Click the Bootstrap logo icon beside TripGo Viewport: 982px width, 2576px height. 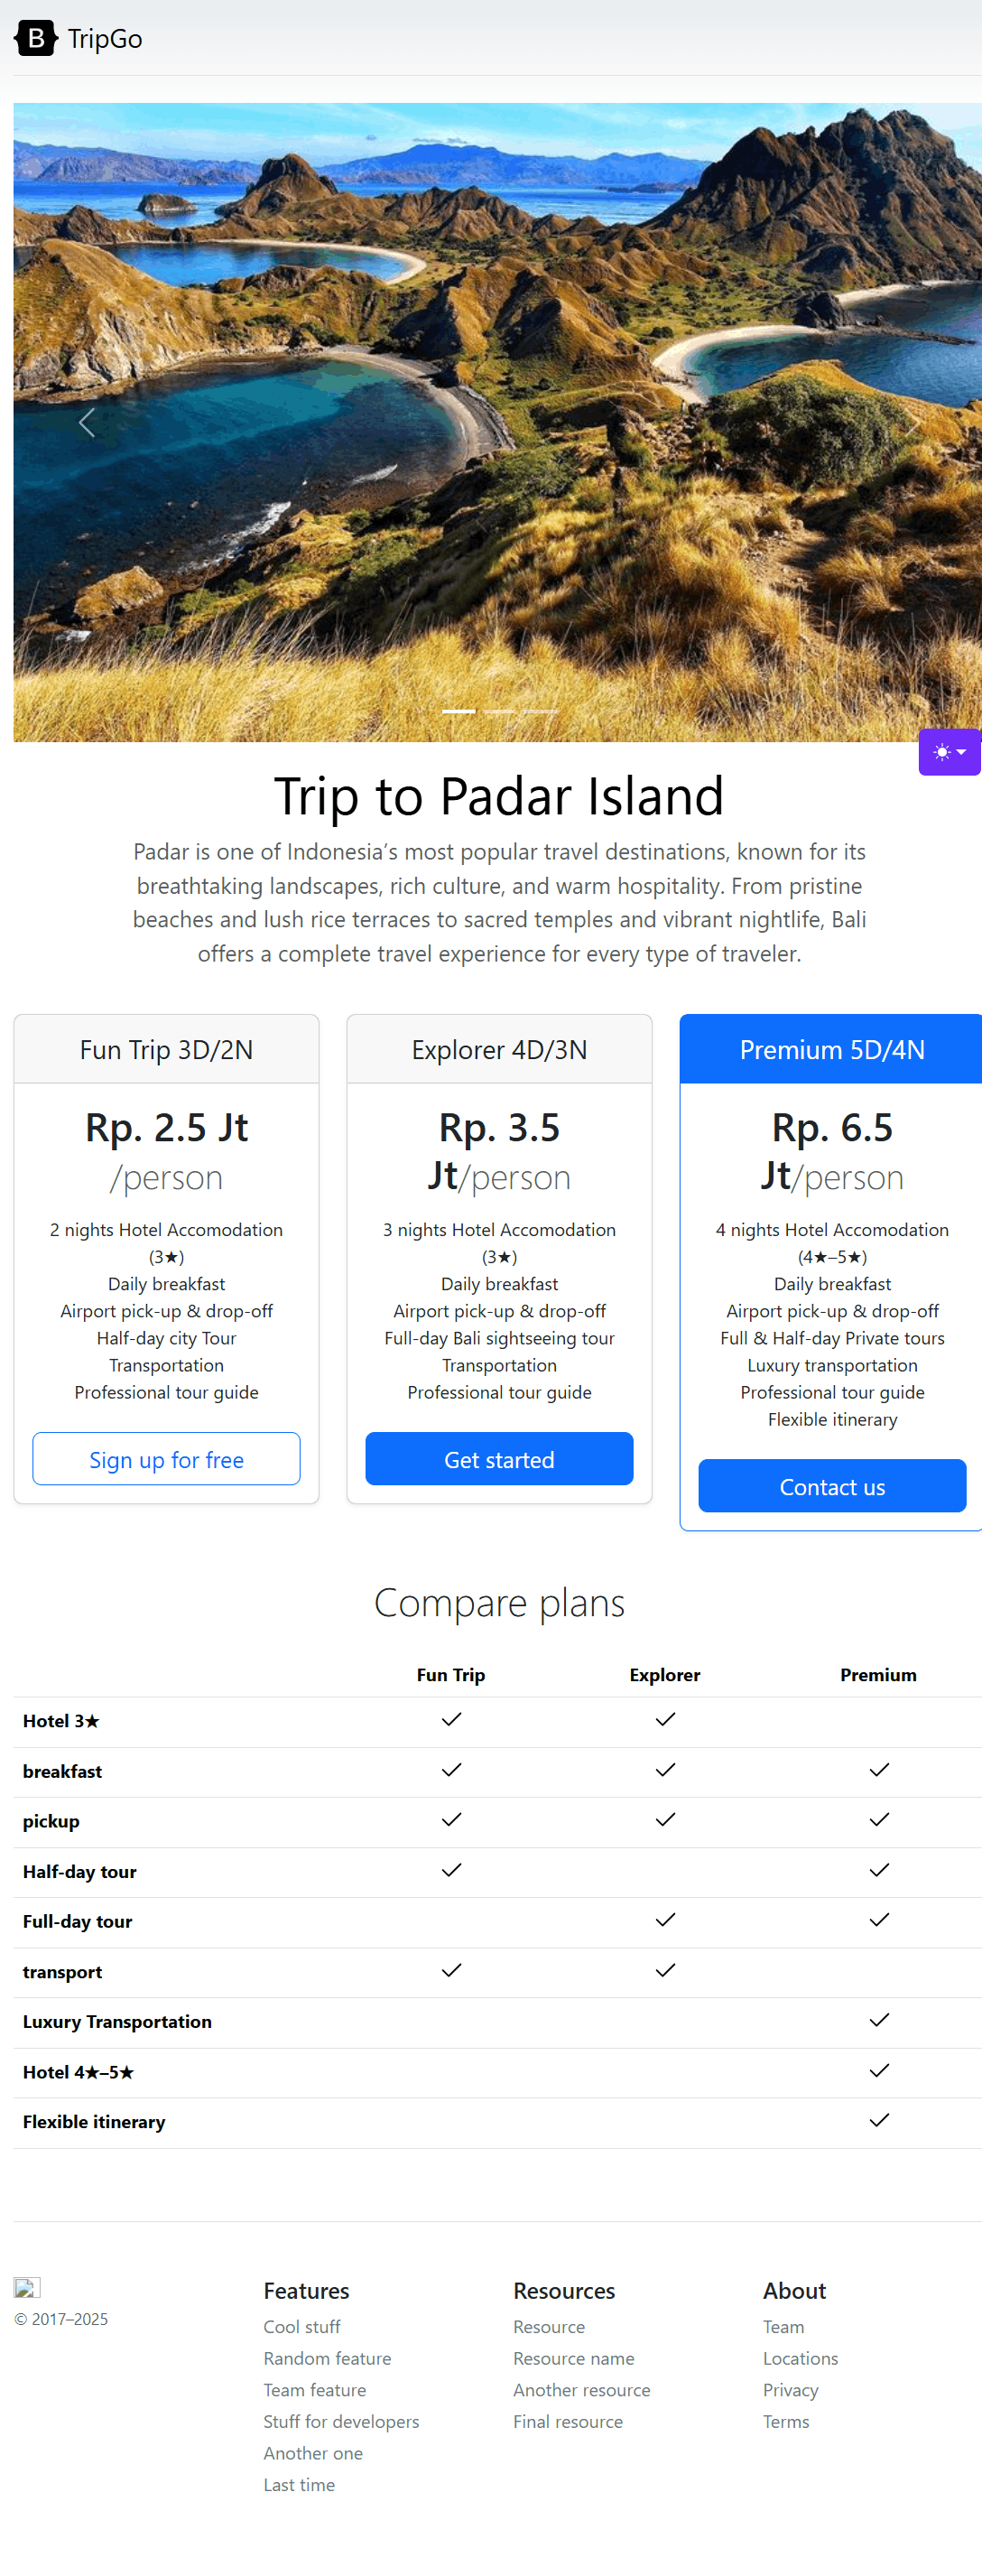[36, 38]
